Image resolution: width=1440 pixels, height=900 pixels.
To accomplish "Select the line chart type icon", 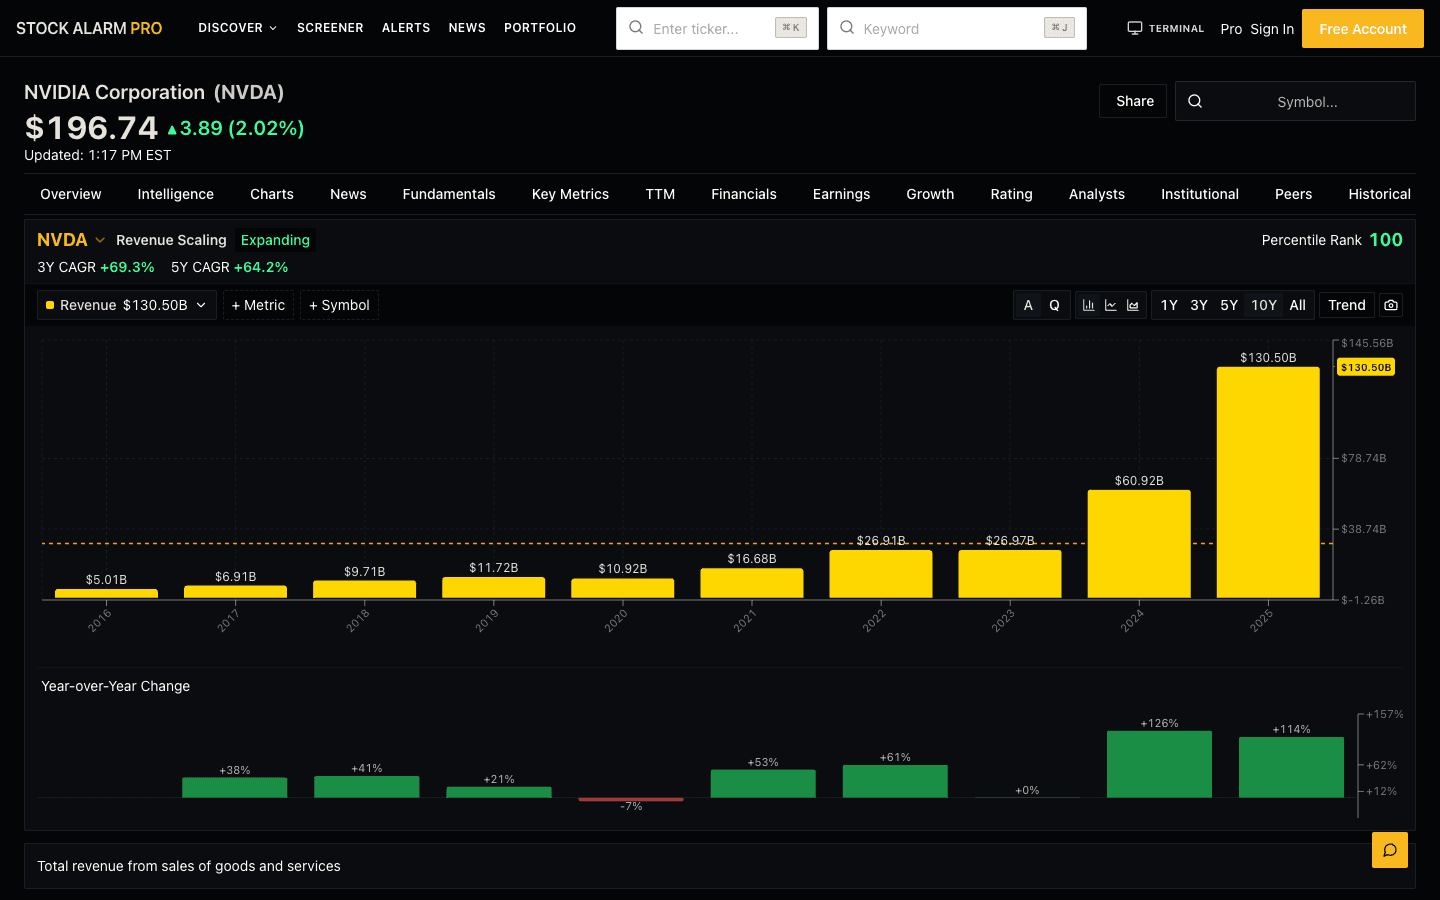I will tap(1110, 305).
